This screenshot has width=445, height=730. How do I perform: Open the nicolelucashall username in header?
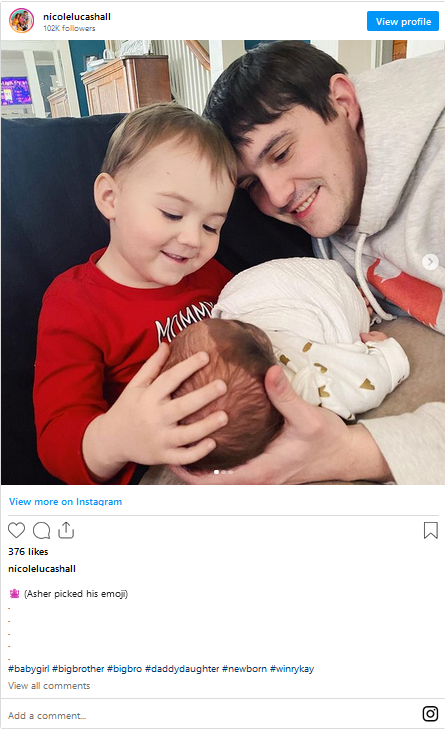tap(77, 17)
